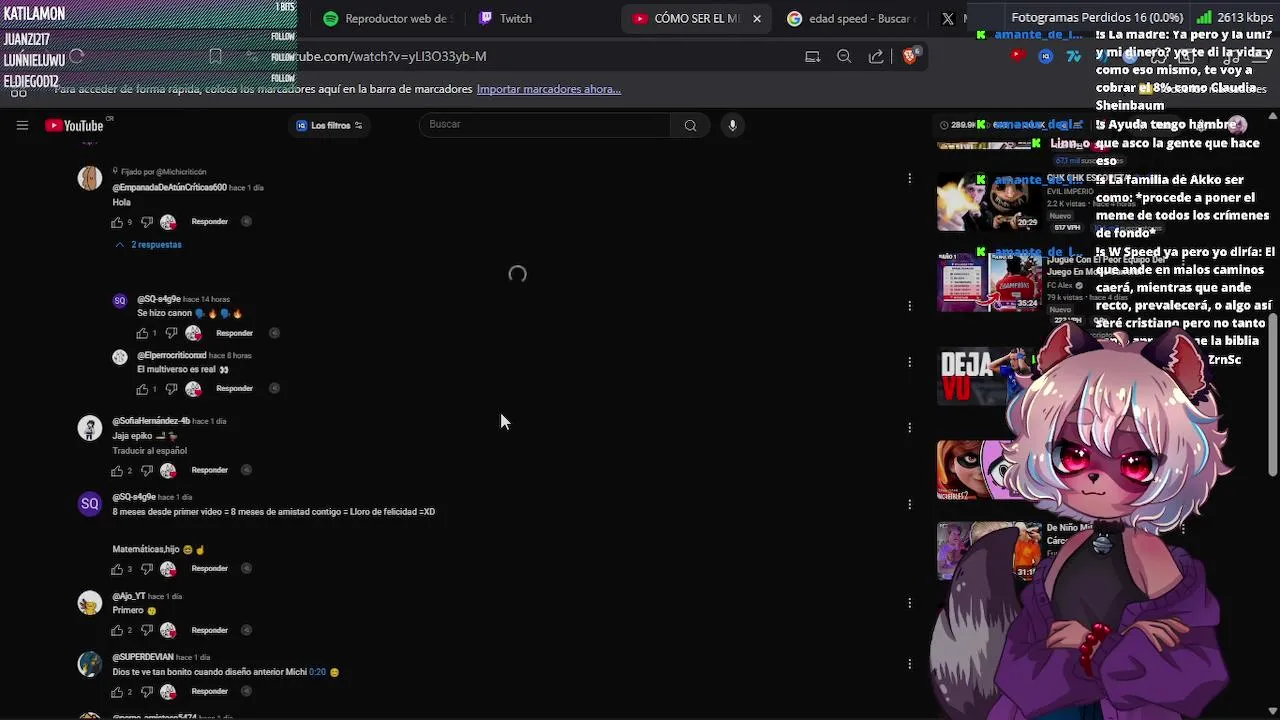Open options menu for @SUPERDEVIAN's comment
The height and width of the screenshot is (720, 1280).
point(909,664)
